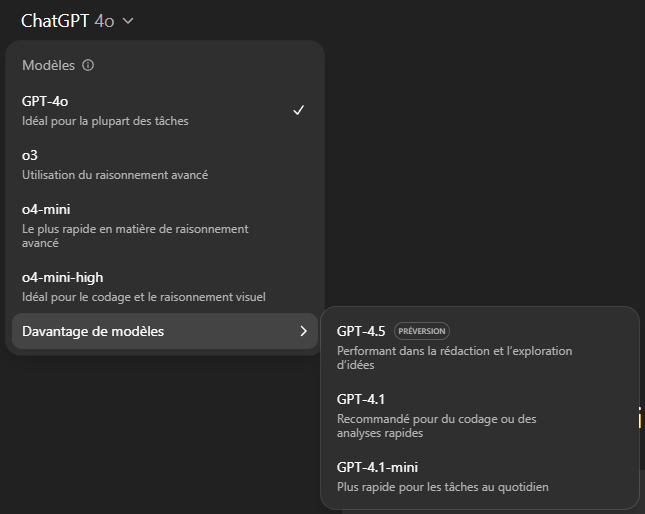This screenshot has height=514, width=645.
Task: Click 'Idéal pour la plupart des tâches' description
Action: [105, 121]
